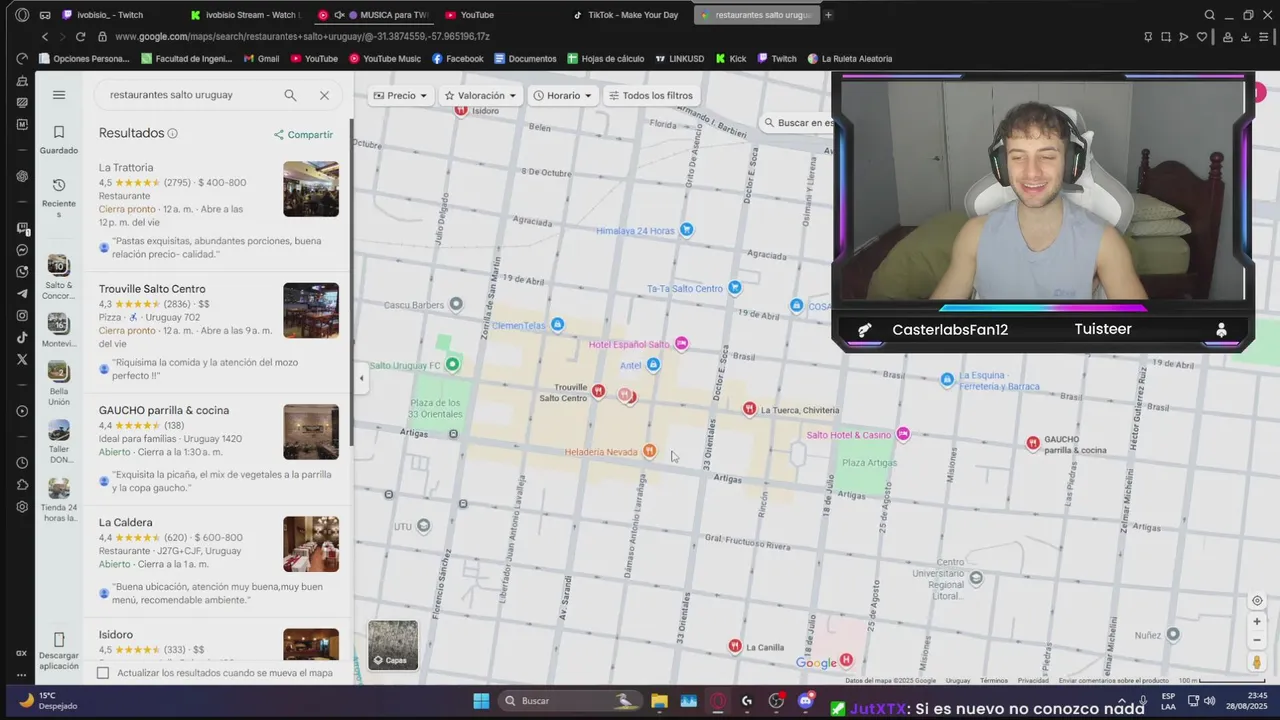This screenshot has height=720, width=1280.
Task: Open the Facebook bookmark
Action: pos(458,59)
